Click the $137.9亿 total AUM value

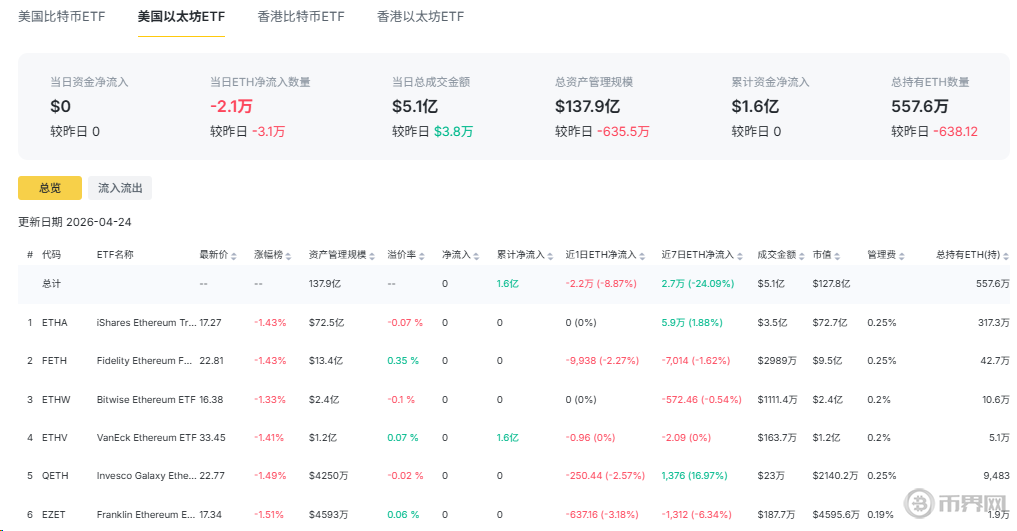coord(587,106)
